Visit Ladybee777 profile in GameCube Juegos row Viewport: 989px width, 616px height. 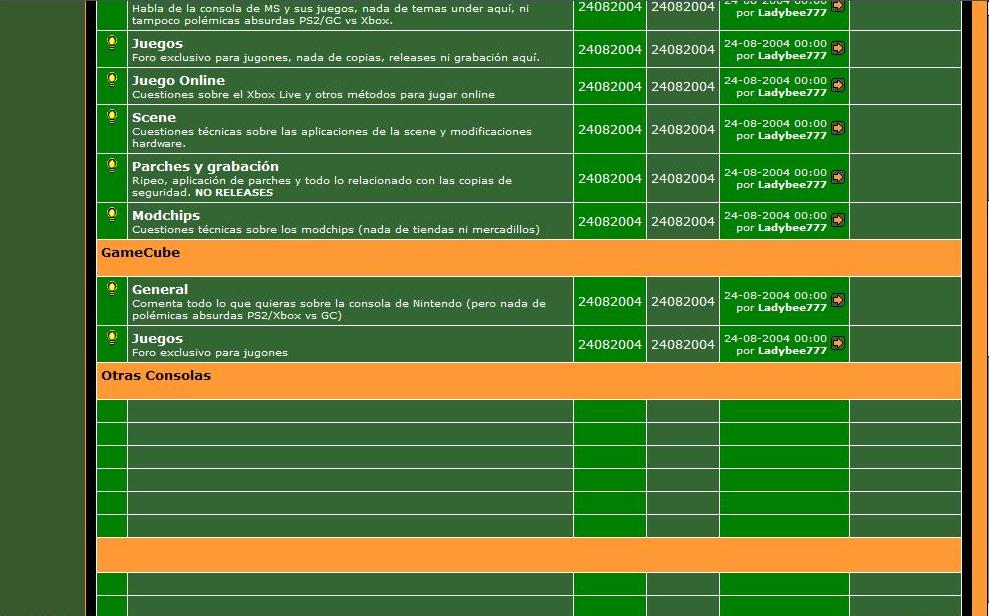pyautogui.click(x=792, y=351)
